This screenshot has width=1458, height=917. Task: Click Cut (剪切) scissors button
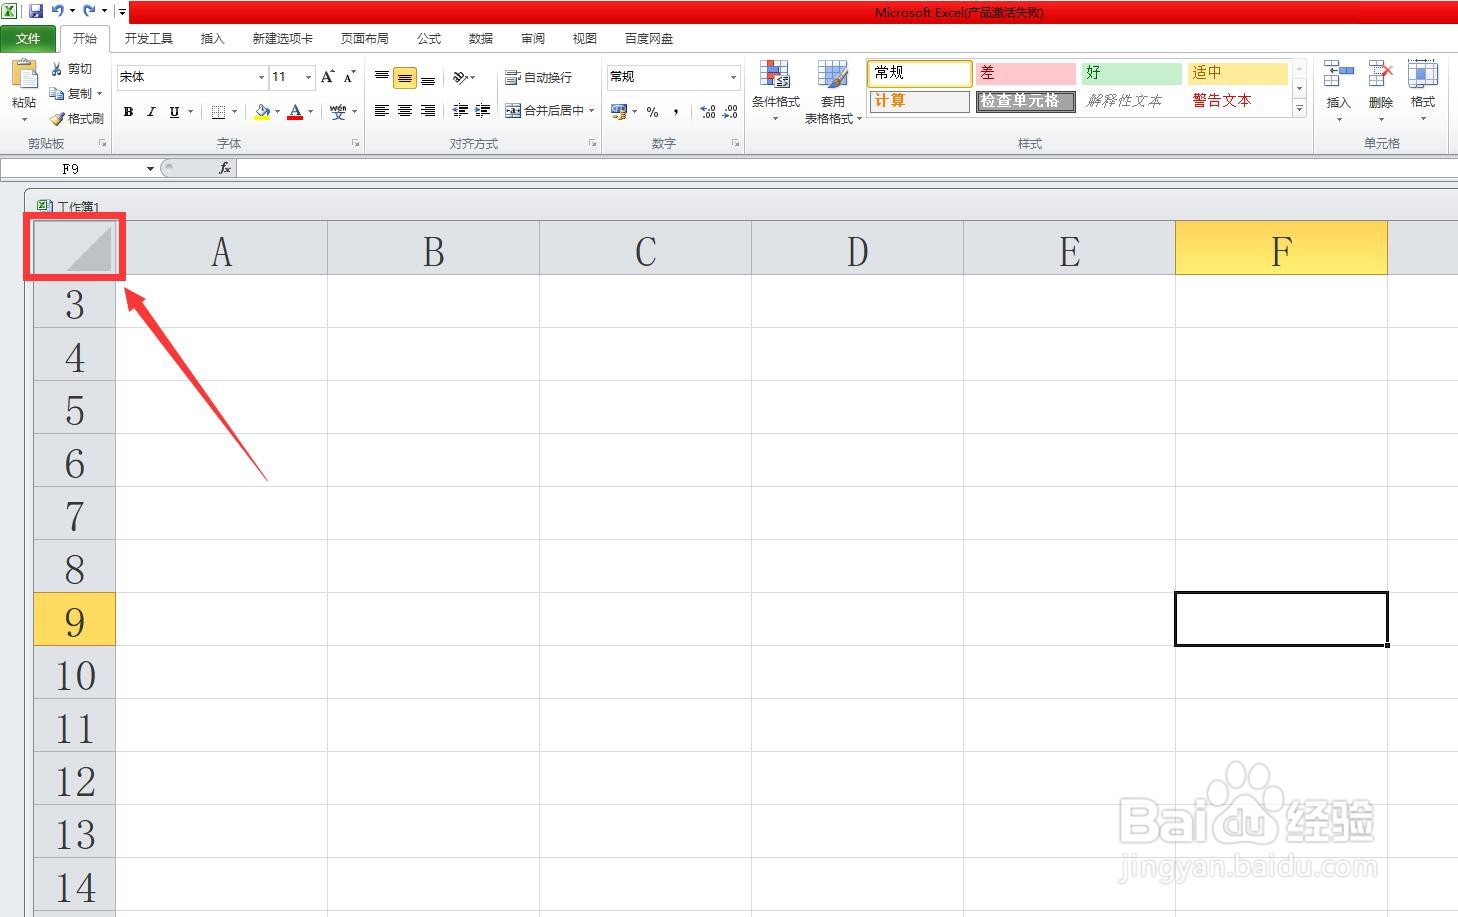(x=71, y=69)
